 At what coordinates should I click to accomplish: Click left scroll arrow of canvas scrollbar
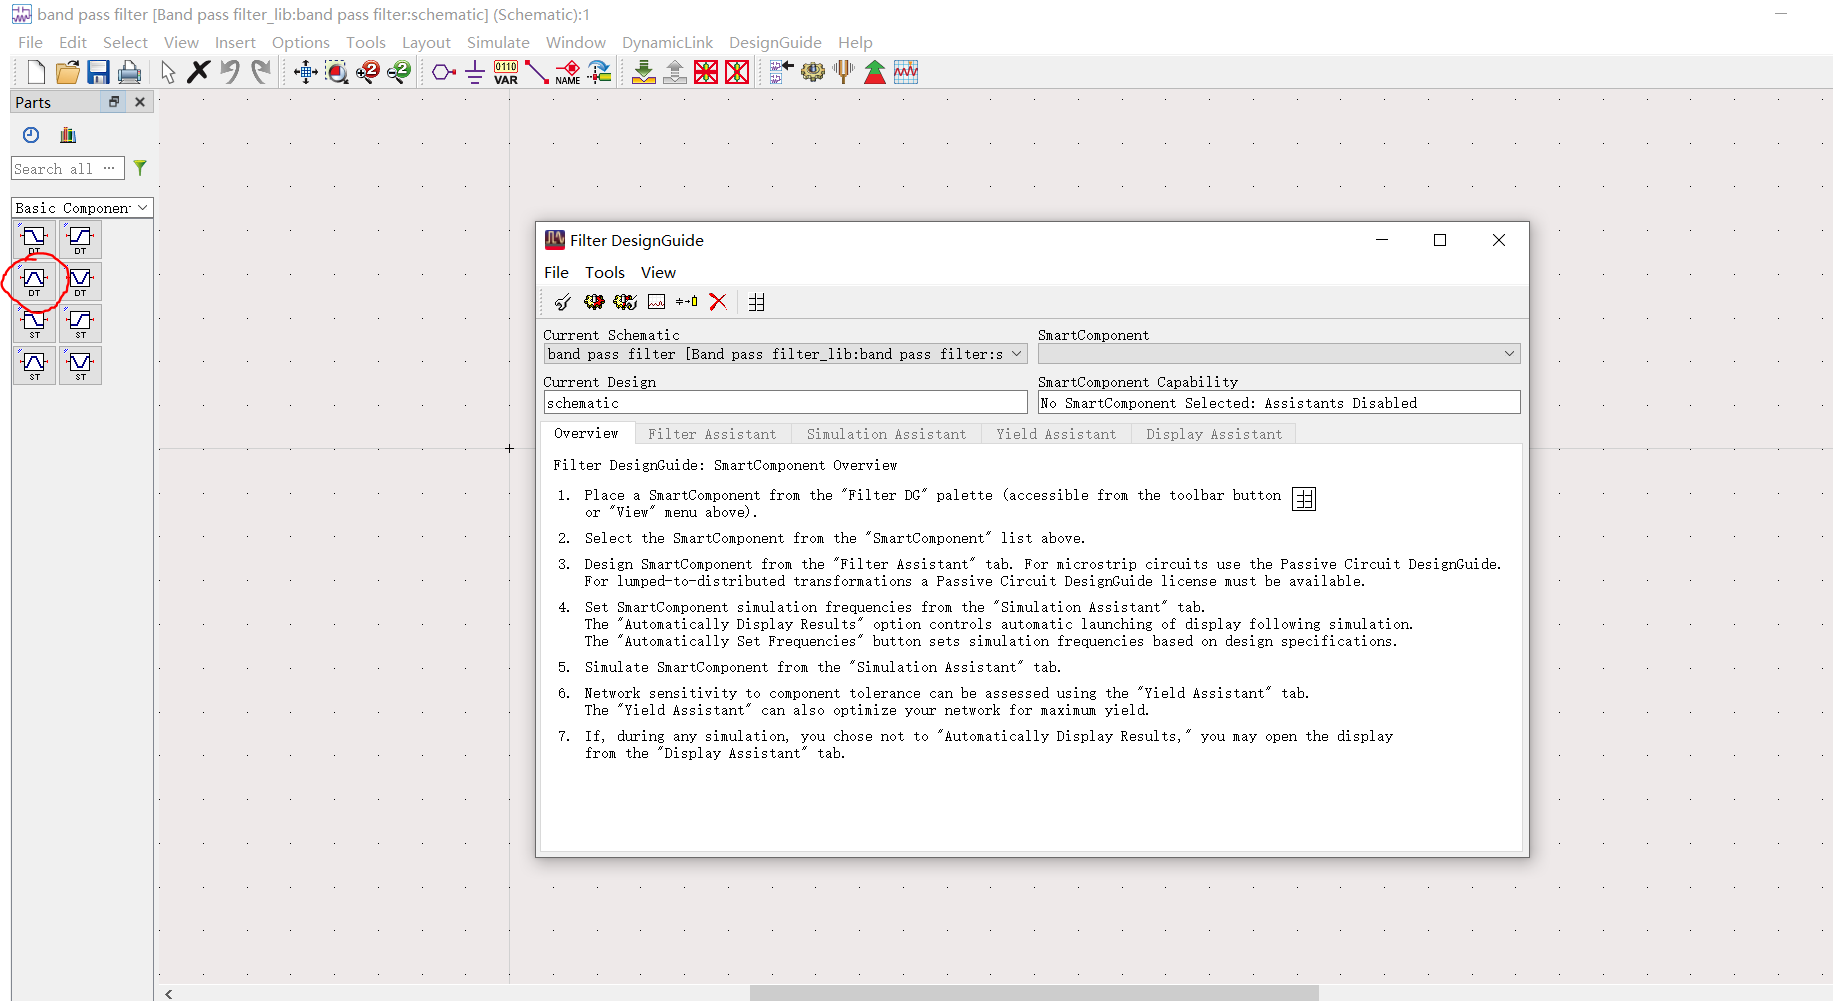169,993
